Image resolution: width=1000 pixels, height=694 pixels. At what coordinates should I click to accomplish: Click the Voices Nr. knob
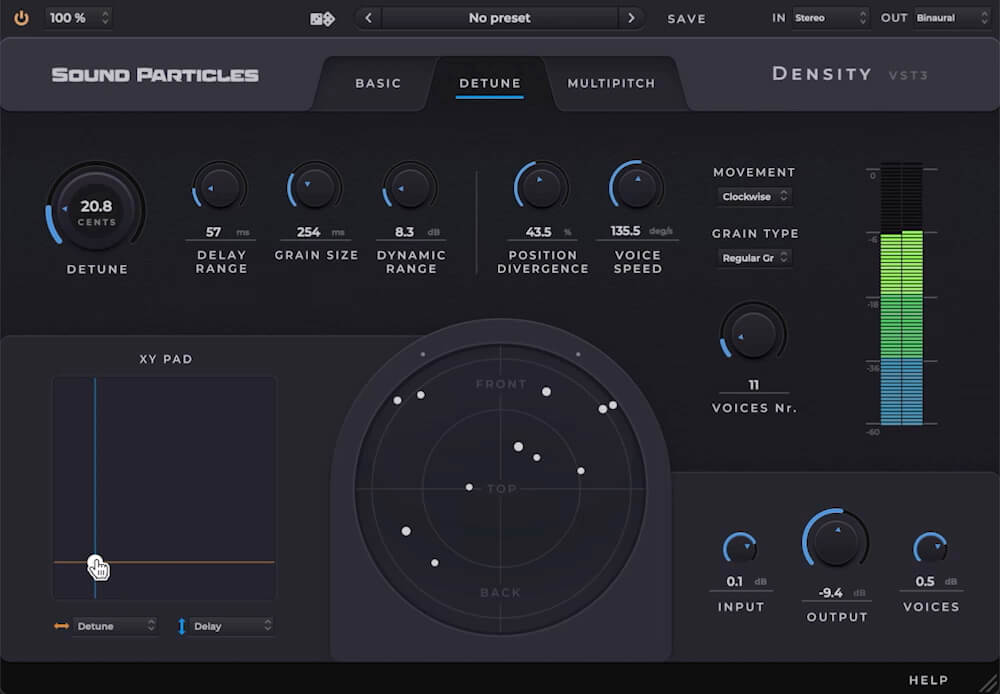(x=753, y=334)
